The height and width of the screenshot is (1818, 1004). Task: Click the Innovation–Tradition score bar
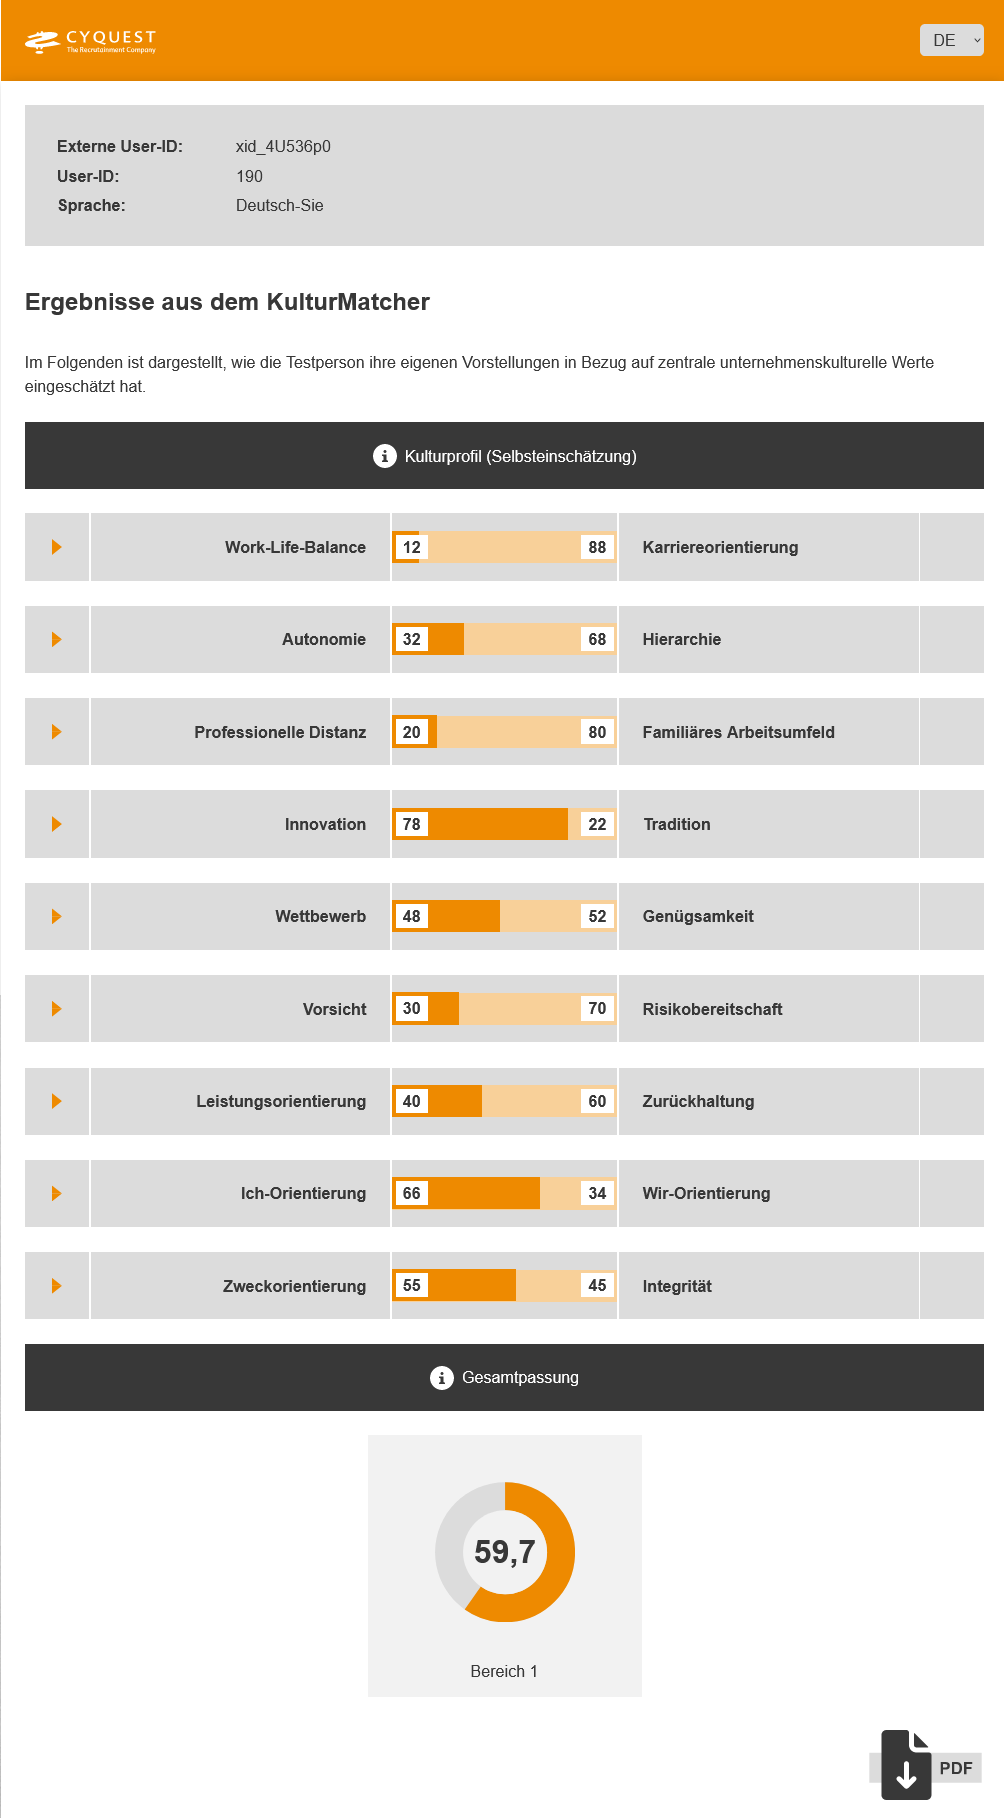pyautogui.click(x=504, y=824)
